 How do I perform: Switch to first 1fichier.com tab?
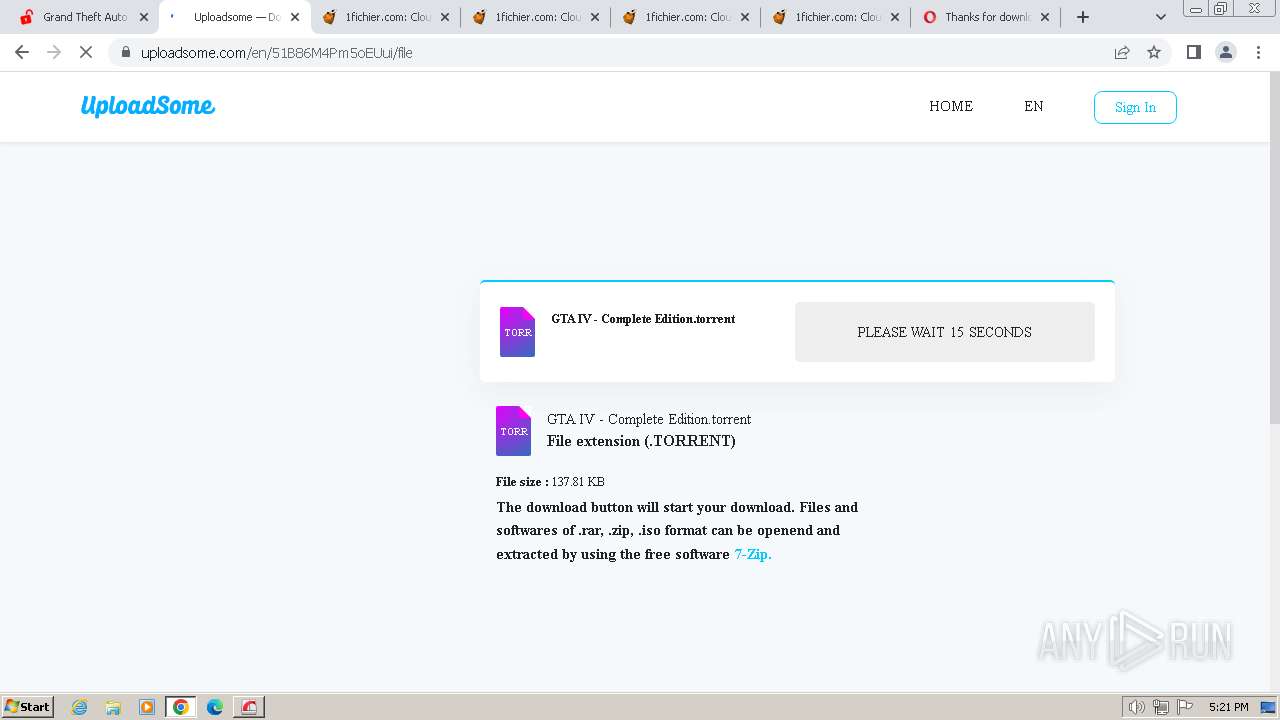click(x=385, y=17)
